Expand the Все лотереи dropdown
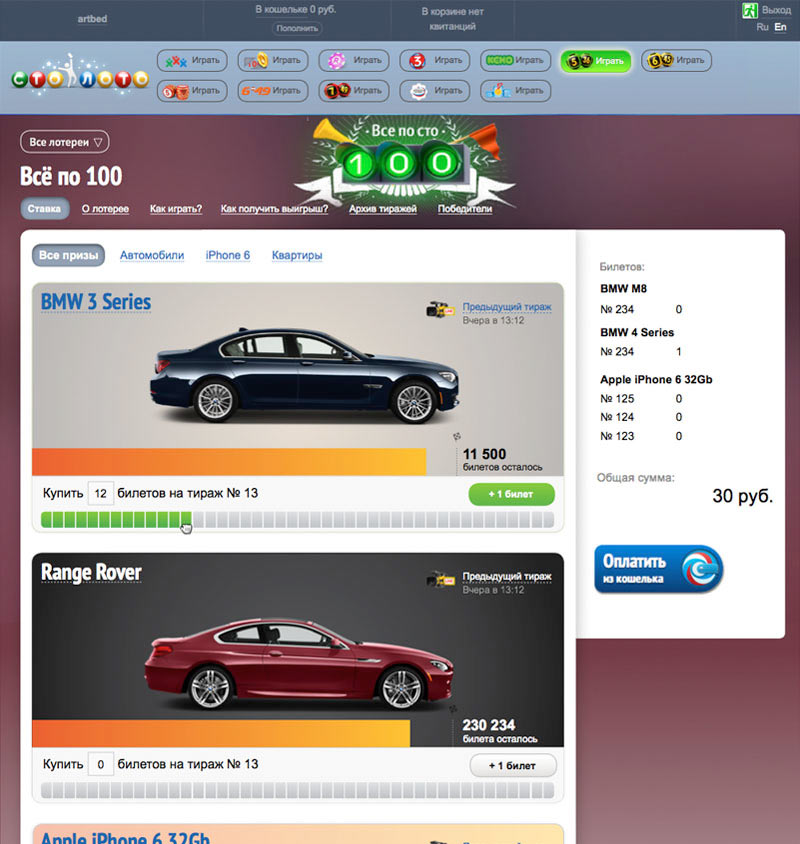The width and height of the screenshot is (800, 844). coord(65,142)
